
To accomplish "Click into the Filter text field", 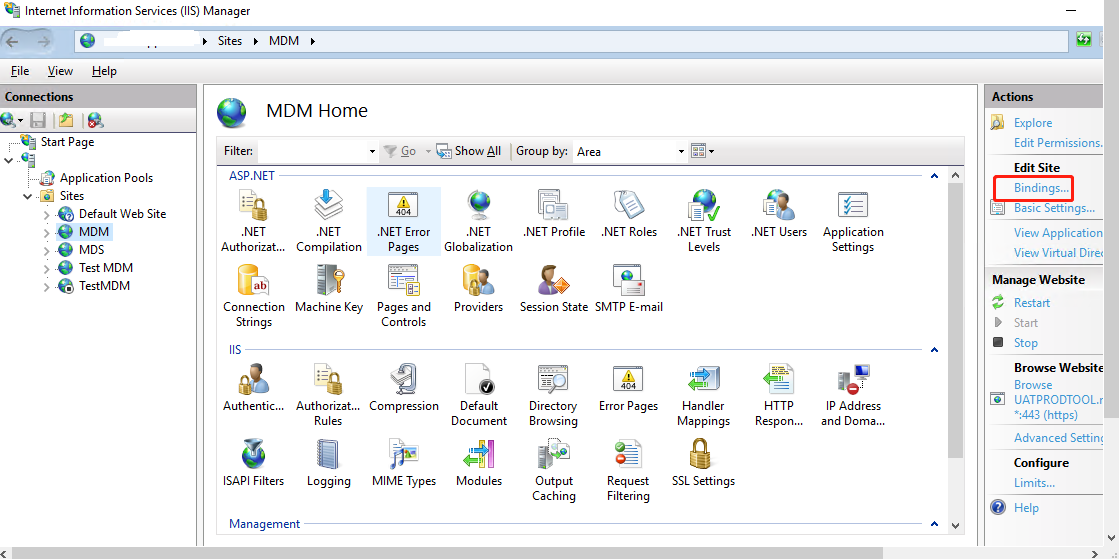I will click(x=313, y=151).
